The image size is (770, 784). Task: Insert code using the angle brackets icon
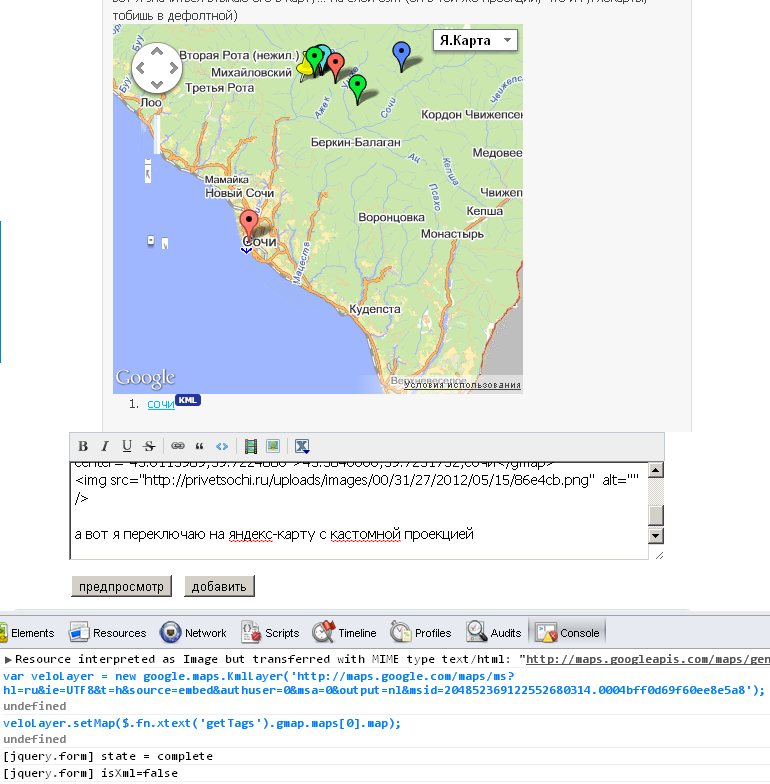(222, 446)
